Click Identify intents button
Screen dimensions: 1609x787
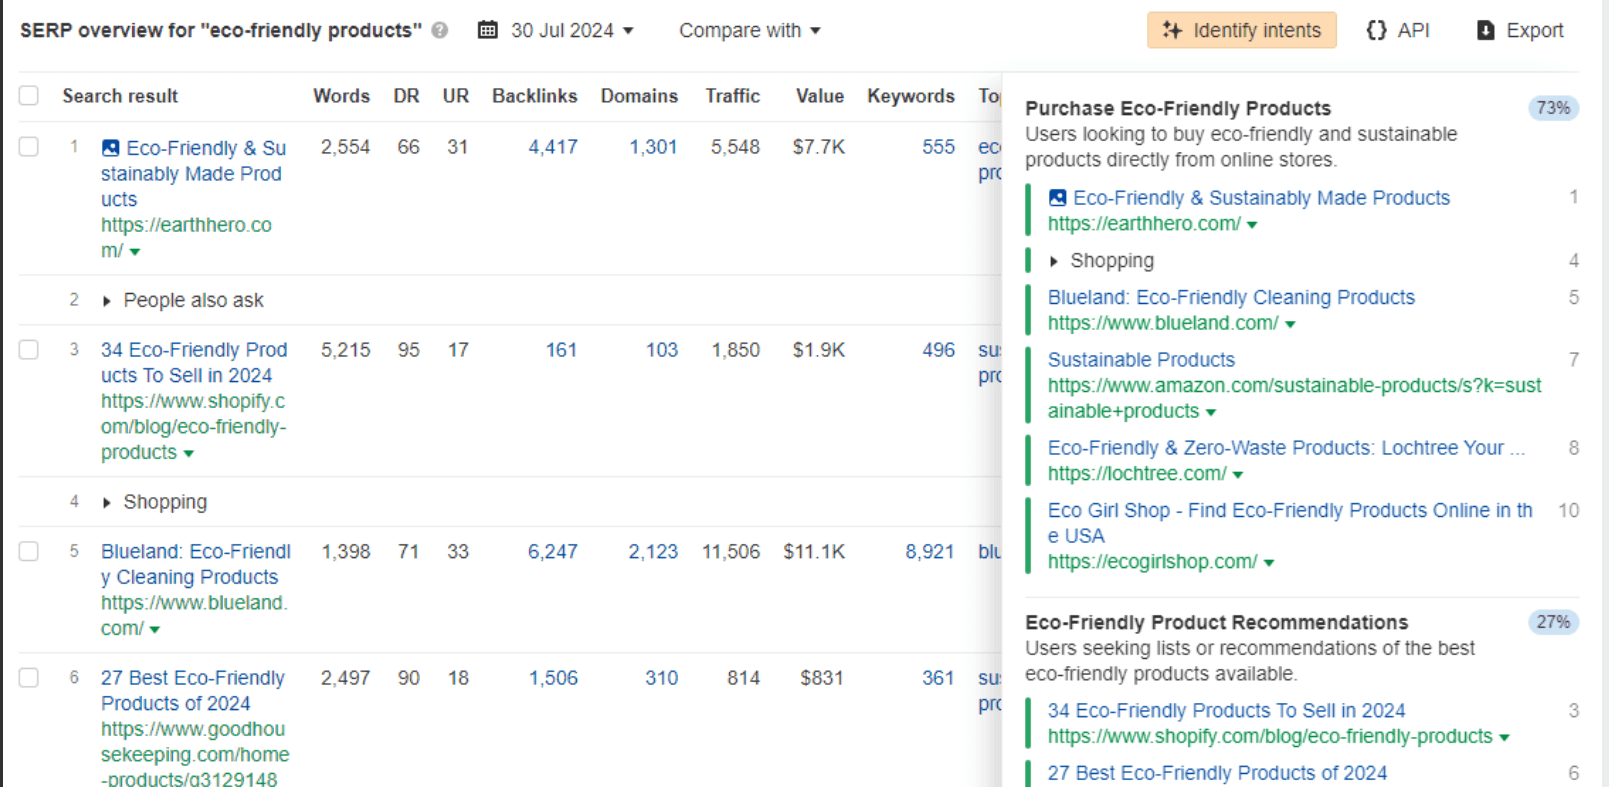tap(1242, 30)
